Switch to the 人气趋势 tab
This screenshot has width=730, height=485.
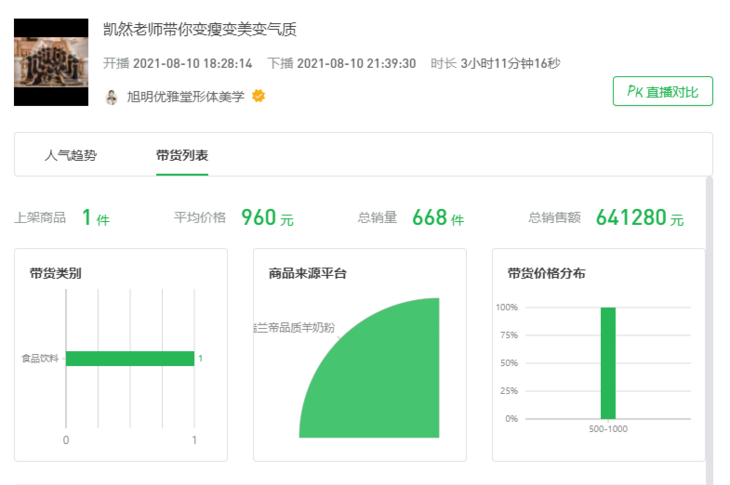(71, 155)
